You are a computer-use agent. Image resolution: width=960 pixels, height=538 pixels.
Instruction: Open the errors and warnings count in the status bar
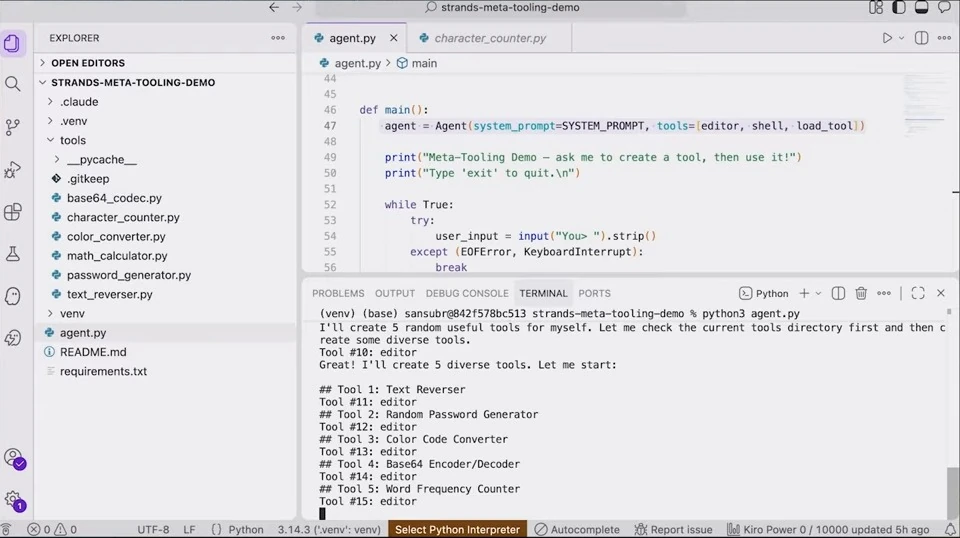(x=53, y=529)
